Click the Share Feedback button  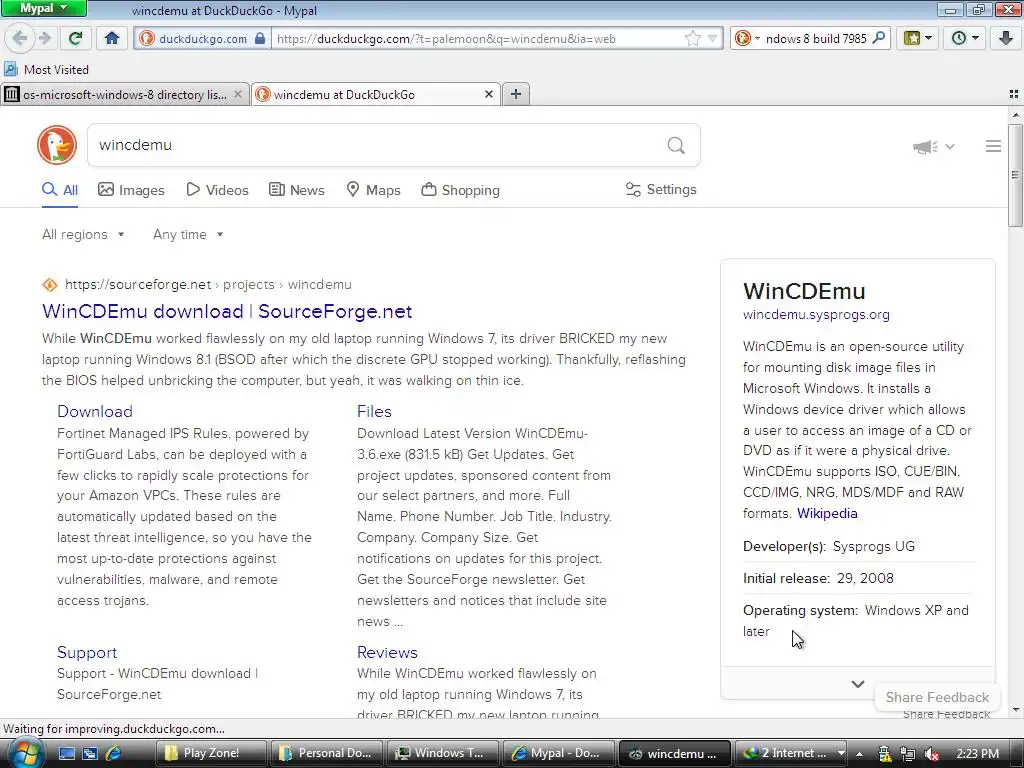point(937,697)
